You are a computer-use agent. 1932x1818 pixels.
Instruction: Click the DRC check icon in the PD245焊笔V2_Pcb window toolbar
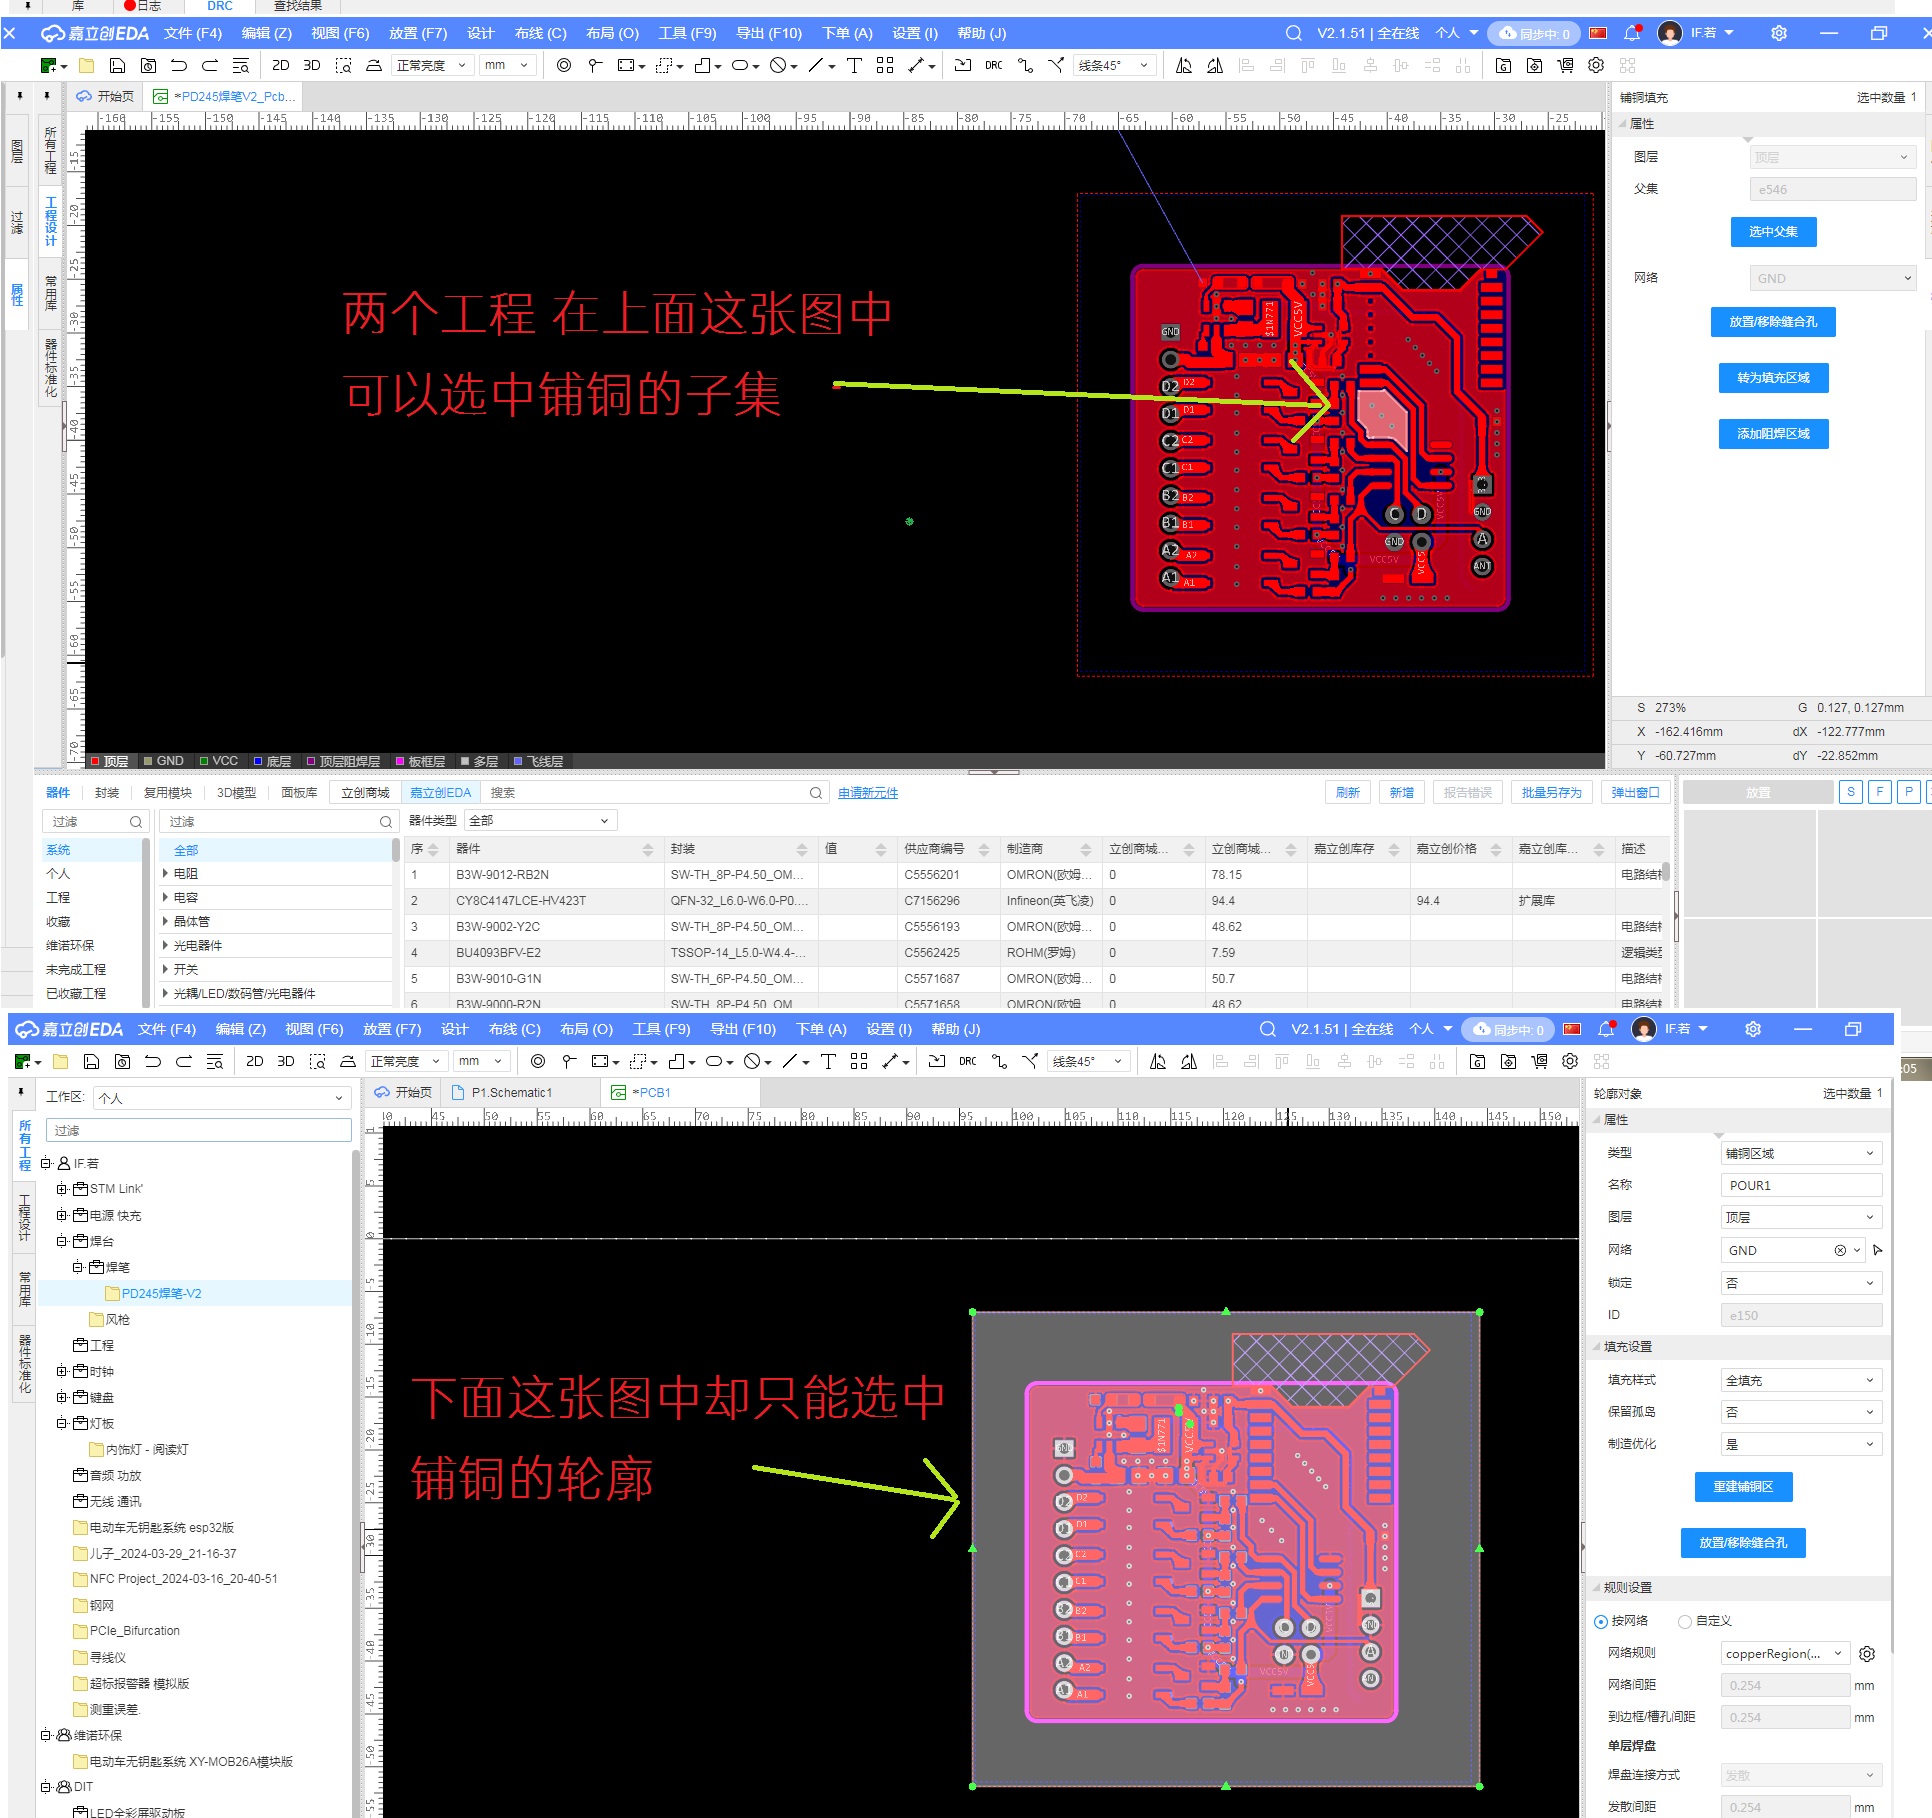993,65
